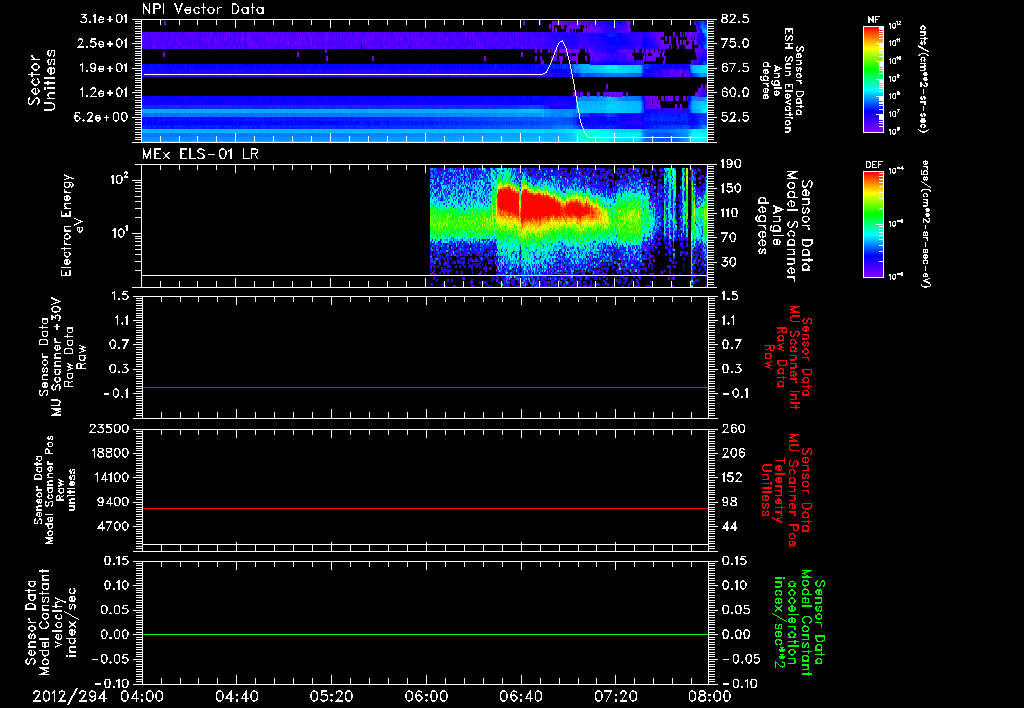Click the 'cnts/(cm**2-sr-sec)' units label

pyautogui.click(x=923, y=78)
